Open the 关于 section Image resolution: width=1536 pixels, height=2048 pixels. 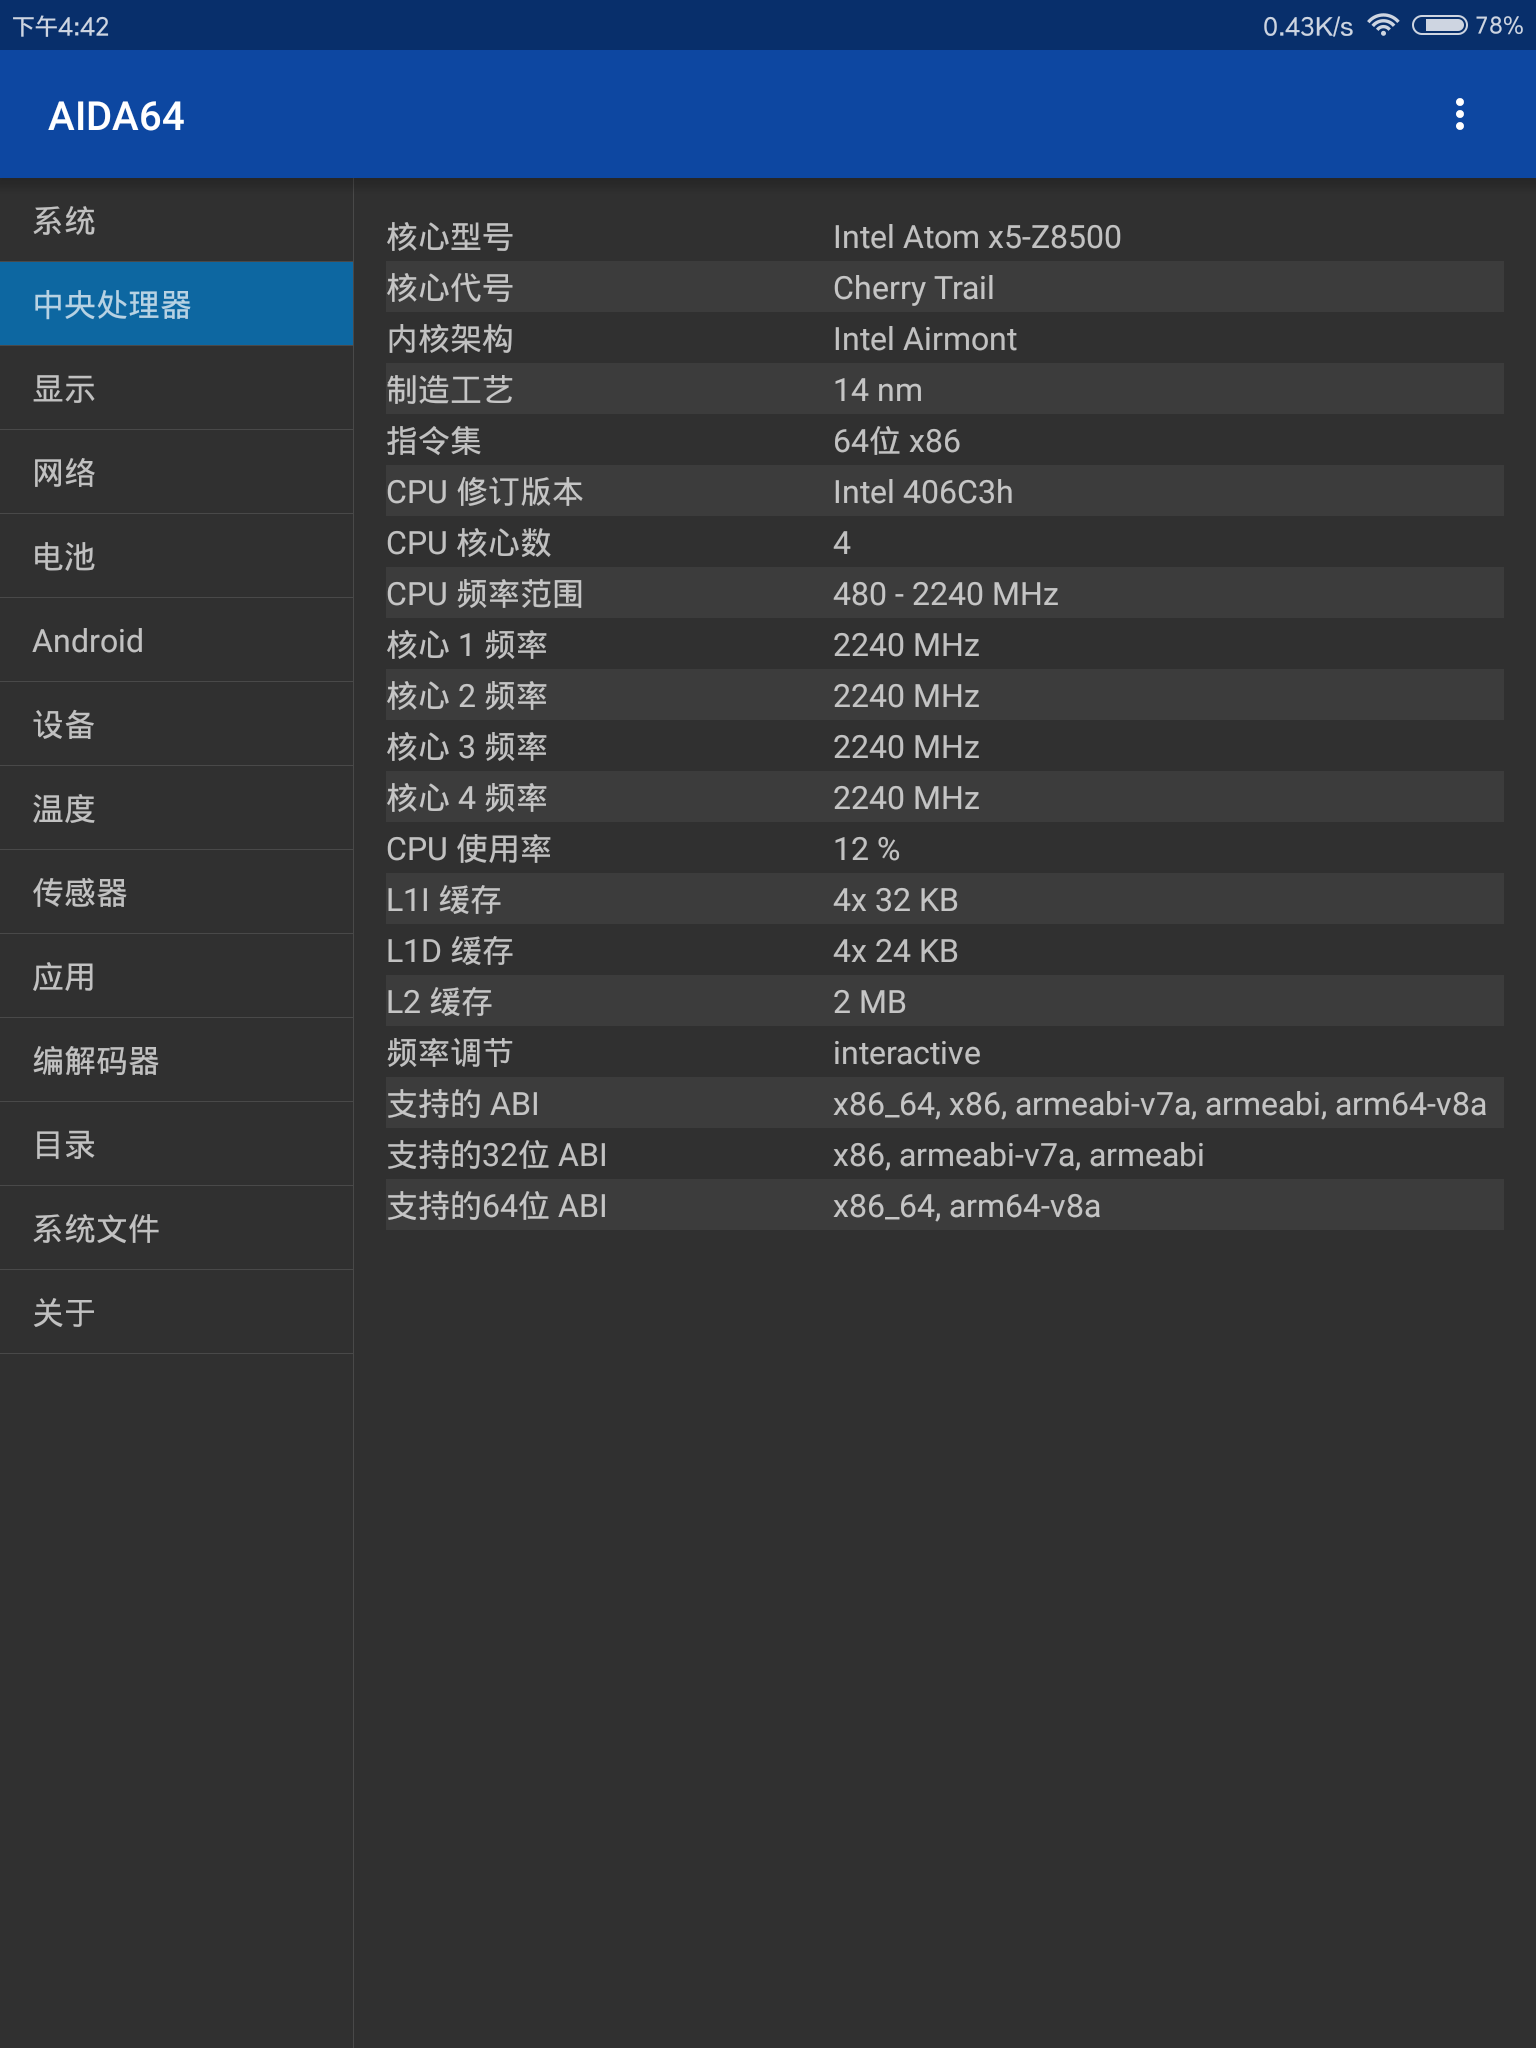(176, 1312)
